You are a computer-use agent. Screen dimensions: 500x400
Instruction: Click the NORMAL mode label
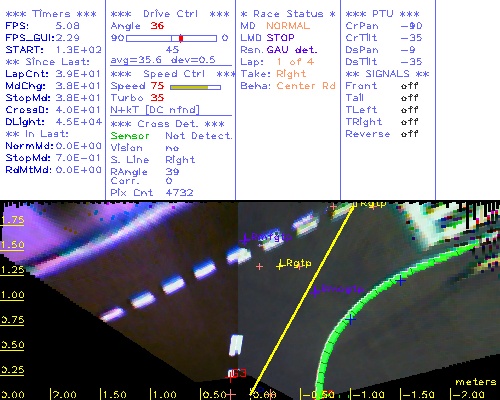[x=288, y=26]
